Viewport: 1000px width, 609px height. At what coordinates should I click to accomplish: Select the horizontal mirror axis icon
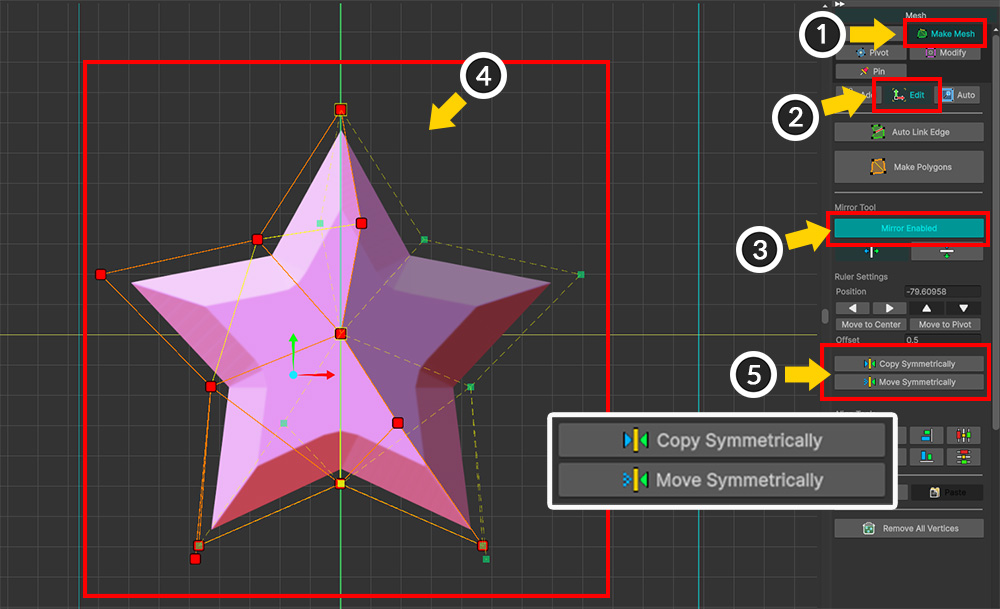pyautogui.click(x=946, y=253)
